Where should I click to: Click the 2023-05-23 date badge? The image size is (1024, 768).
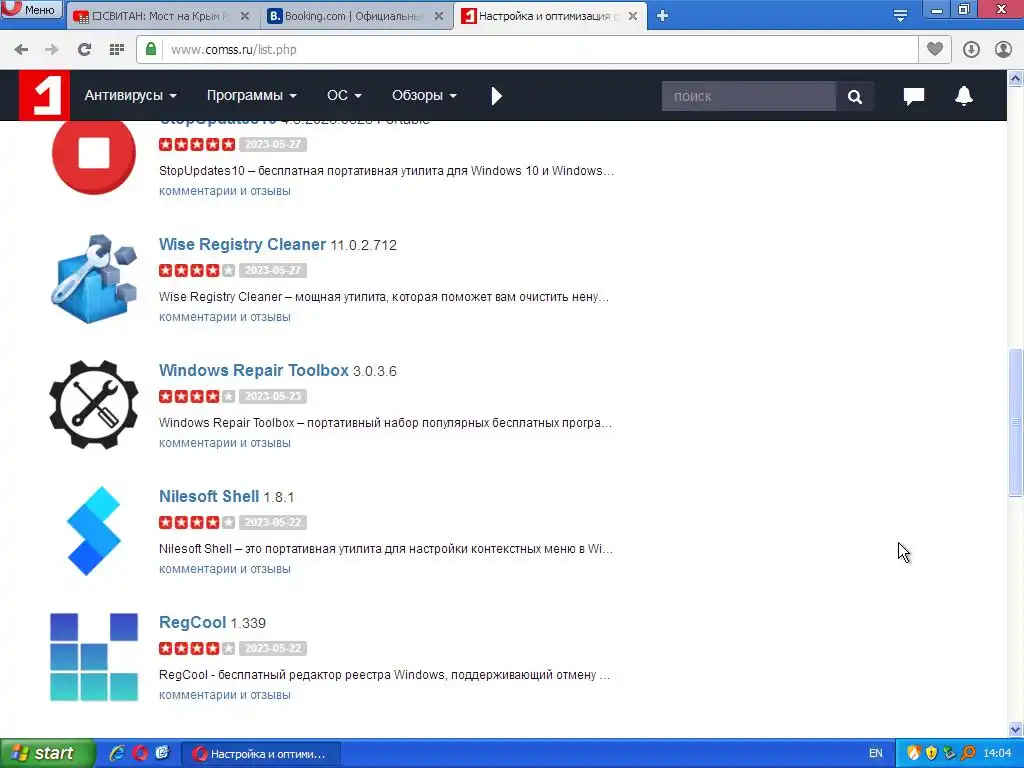pos(273,396)
